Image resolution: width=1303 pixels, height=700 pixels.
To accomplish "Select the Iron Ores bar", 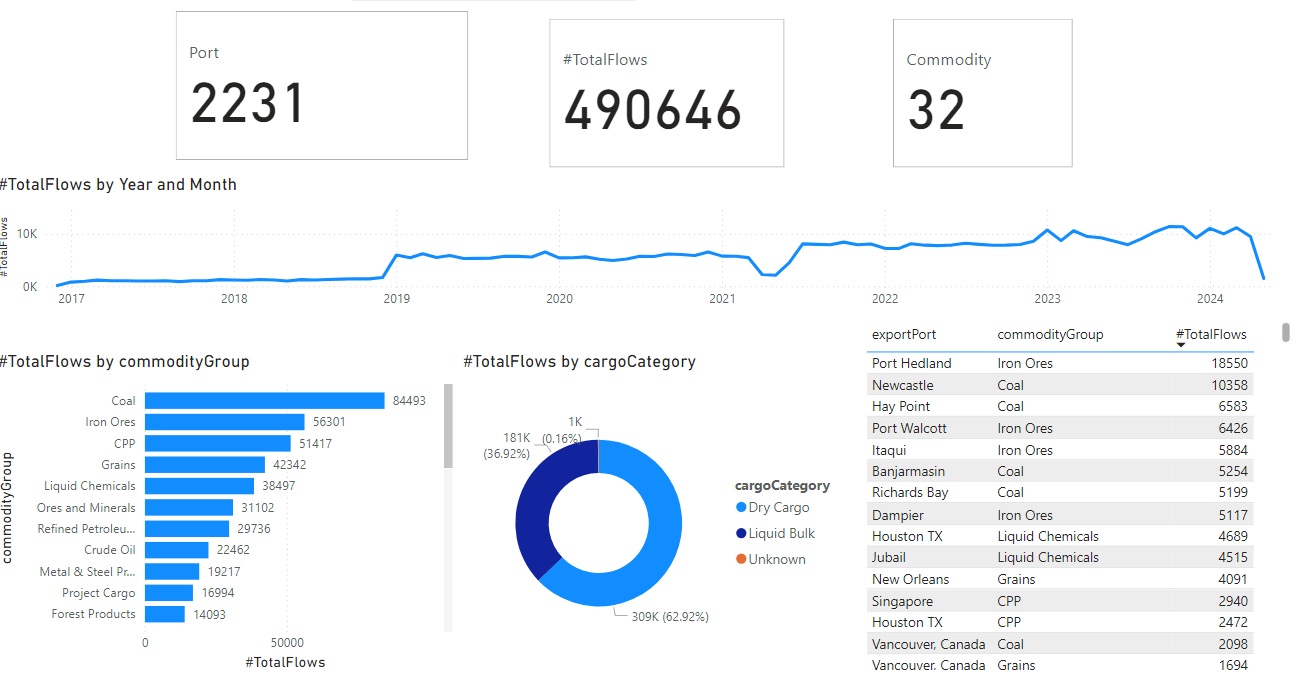I will coord(225,422).
